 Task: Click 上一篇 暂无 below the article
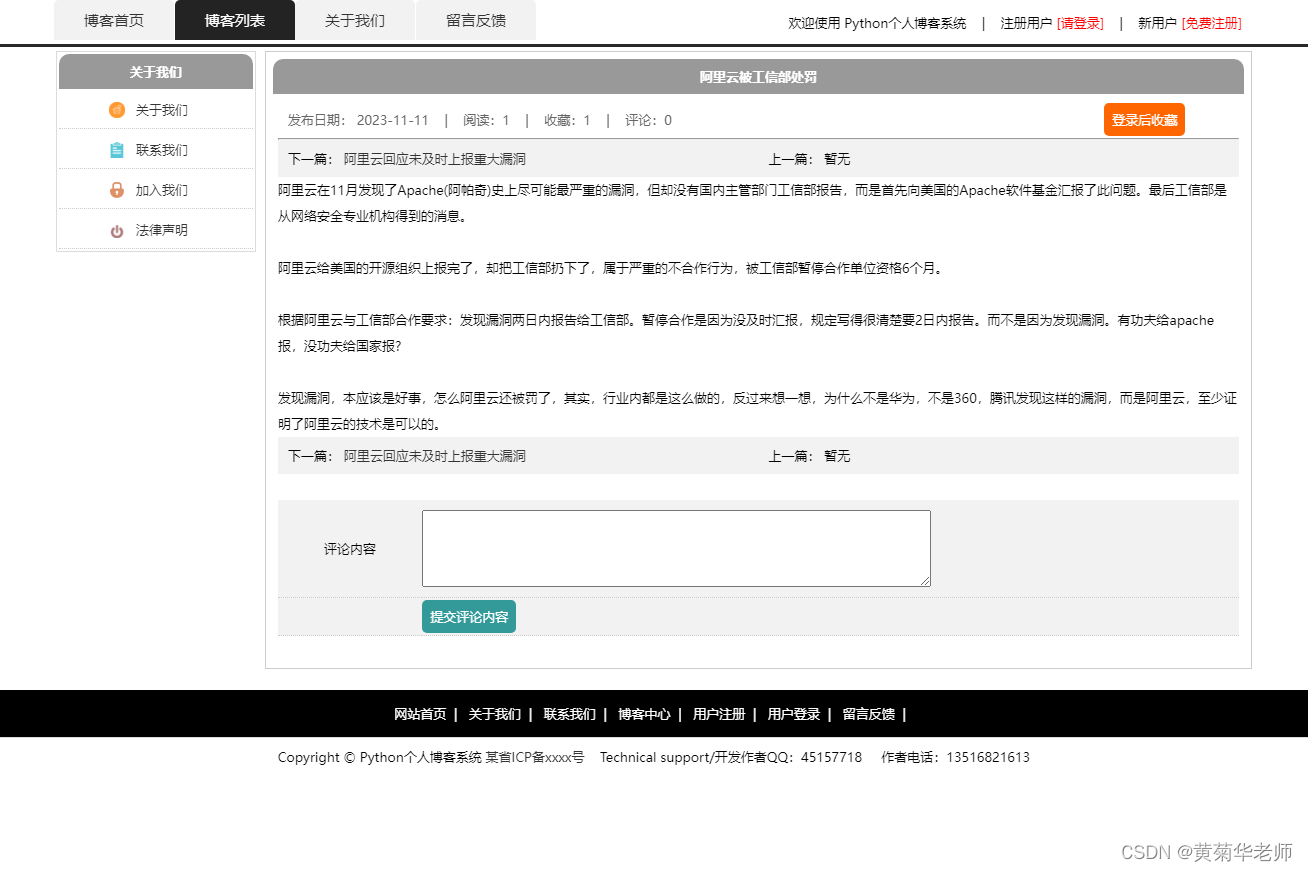[809, 456]
